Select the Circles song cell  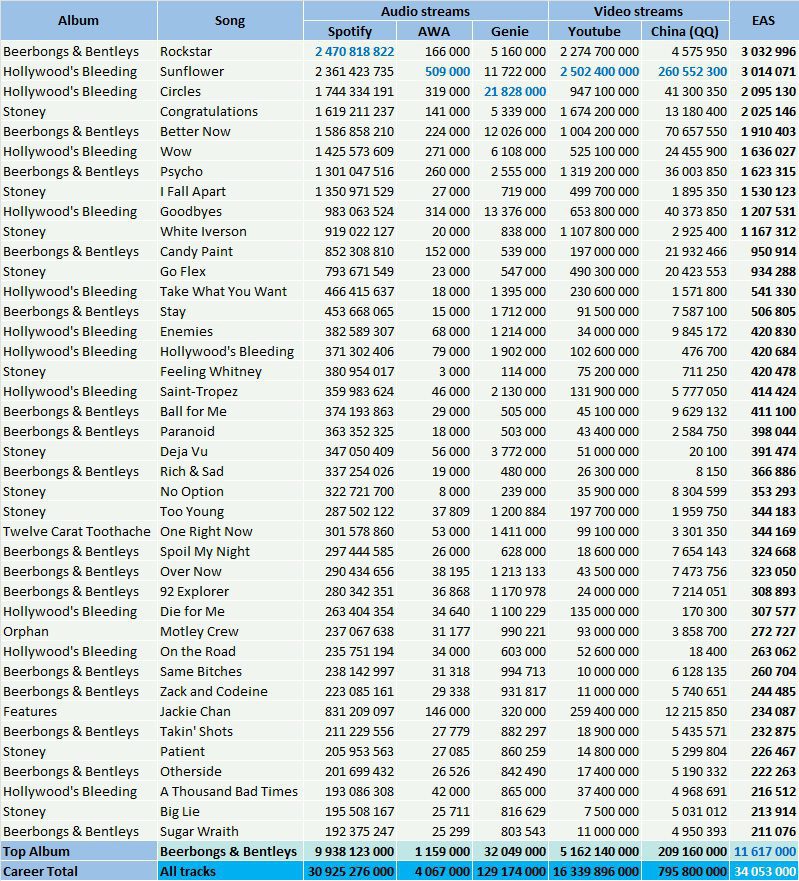click(230, 92)
